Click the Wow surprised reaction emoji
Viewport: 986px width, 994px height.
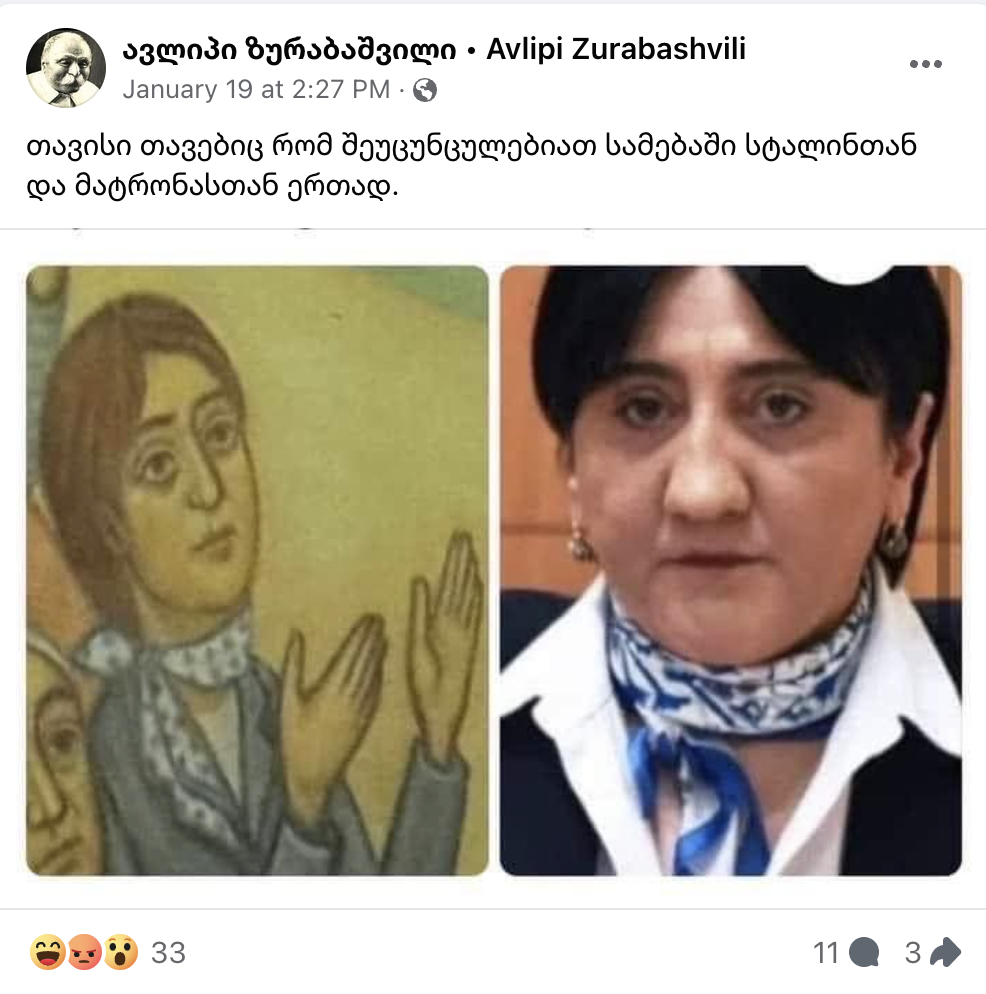point(120,952)
